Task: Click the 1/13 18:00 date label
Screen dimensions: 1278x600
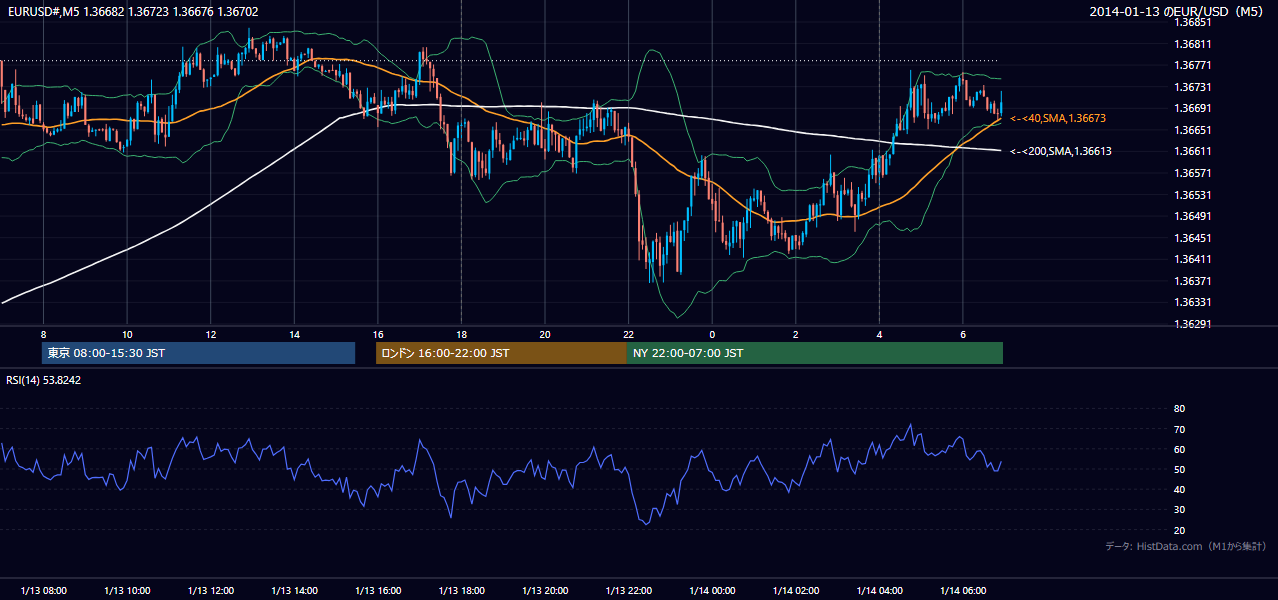Action: [x=461, y=590]
